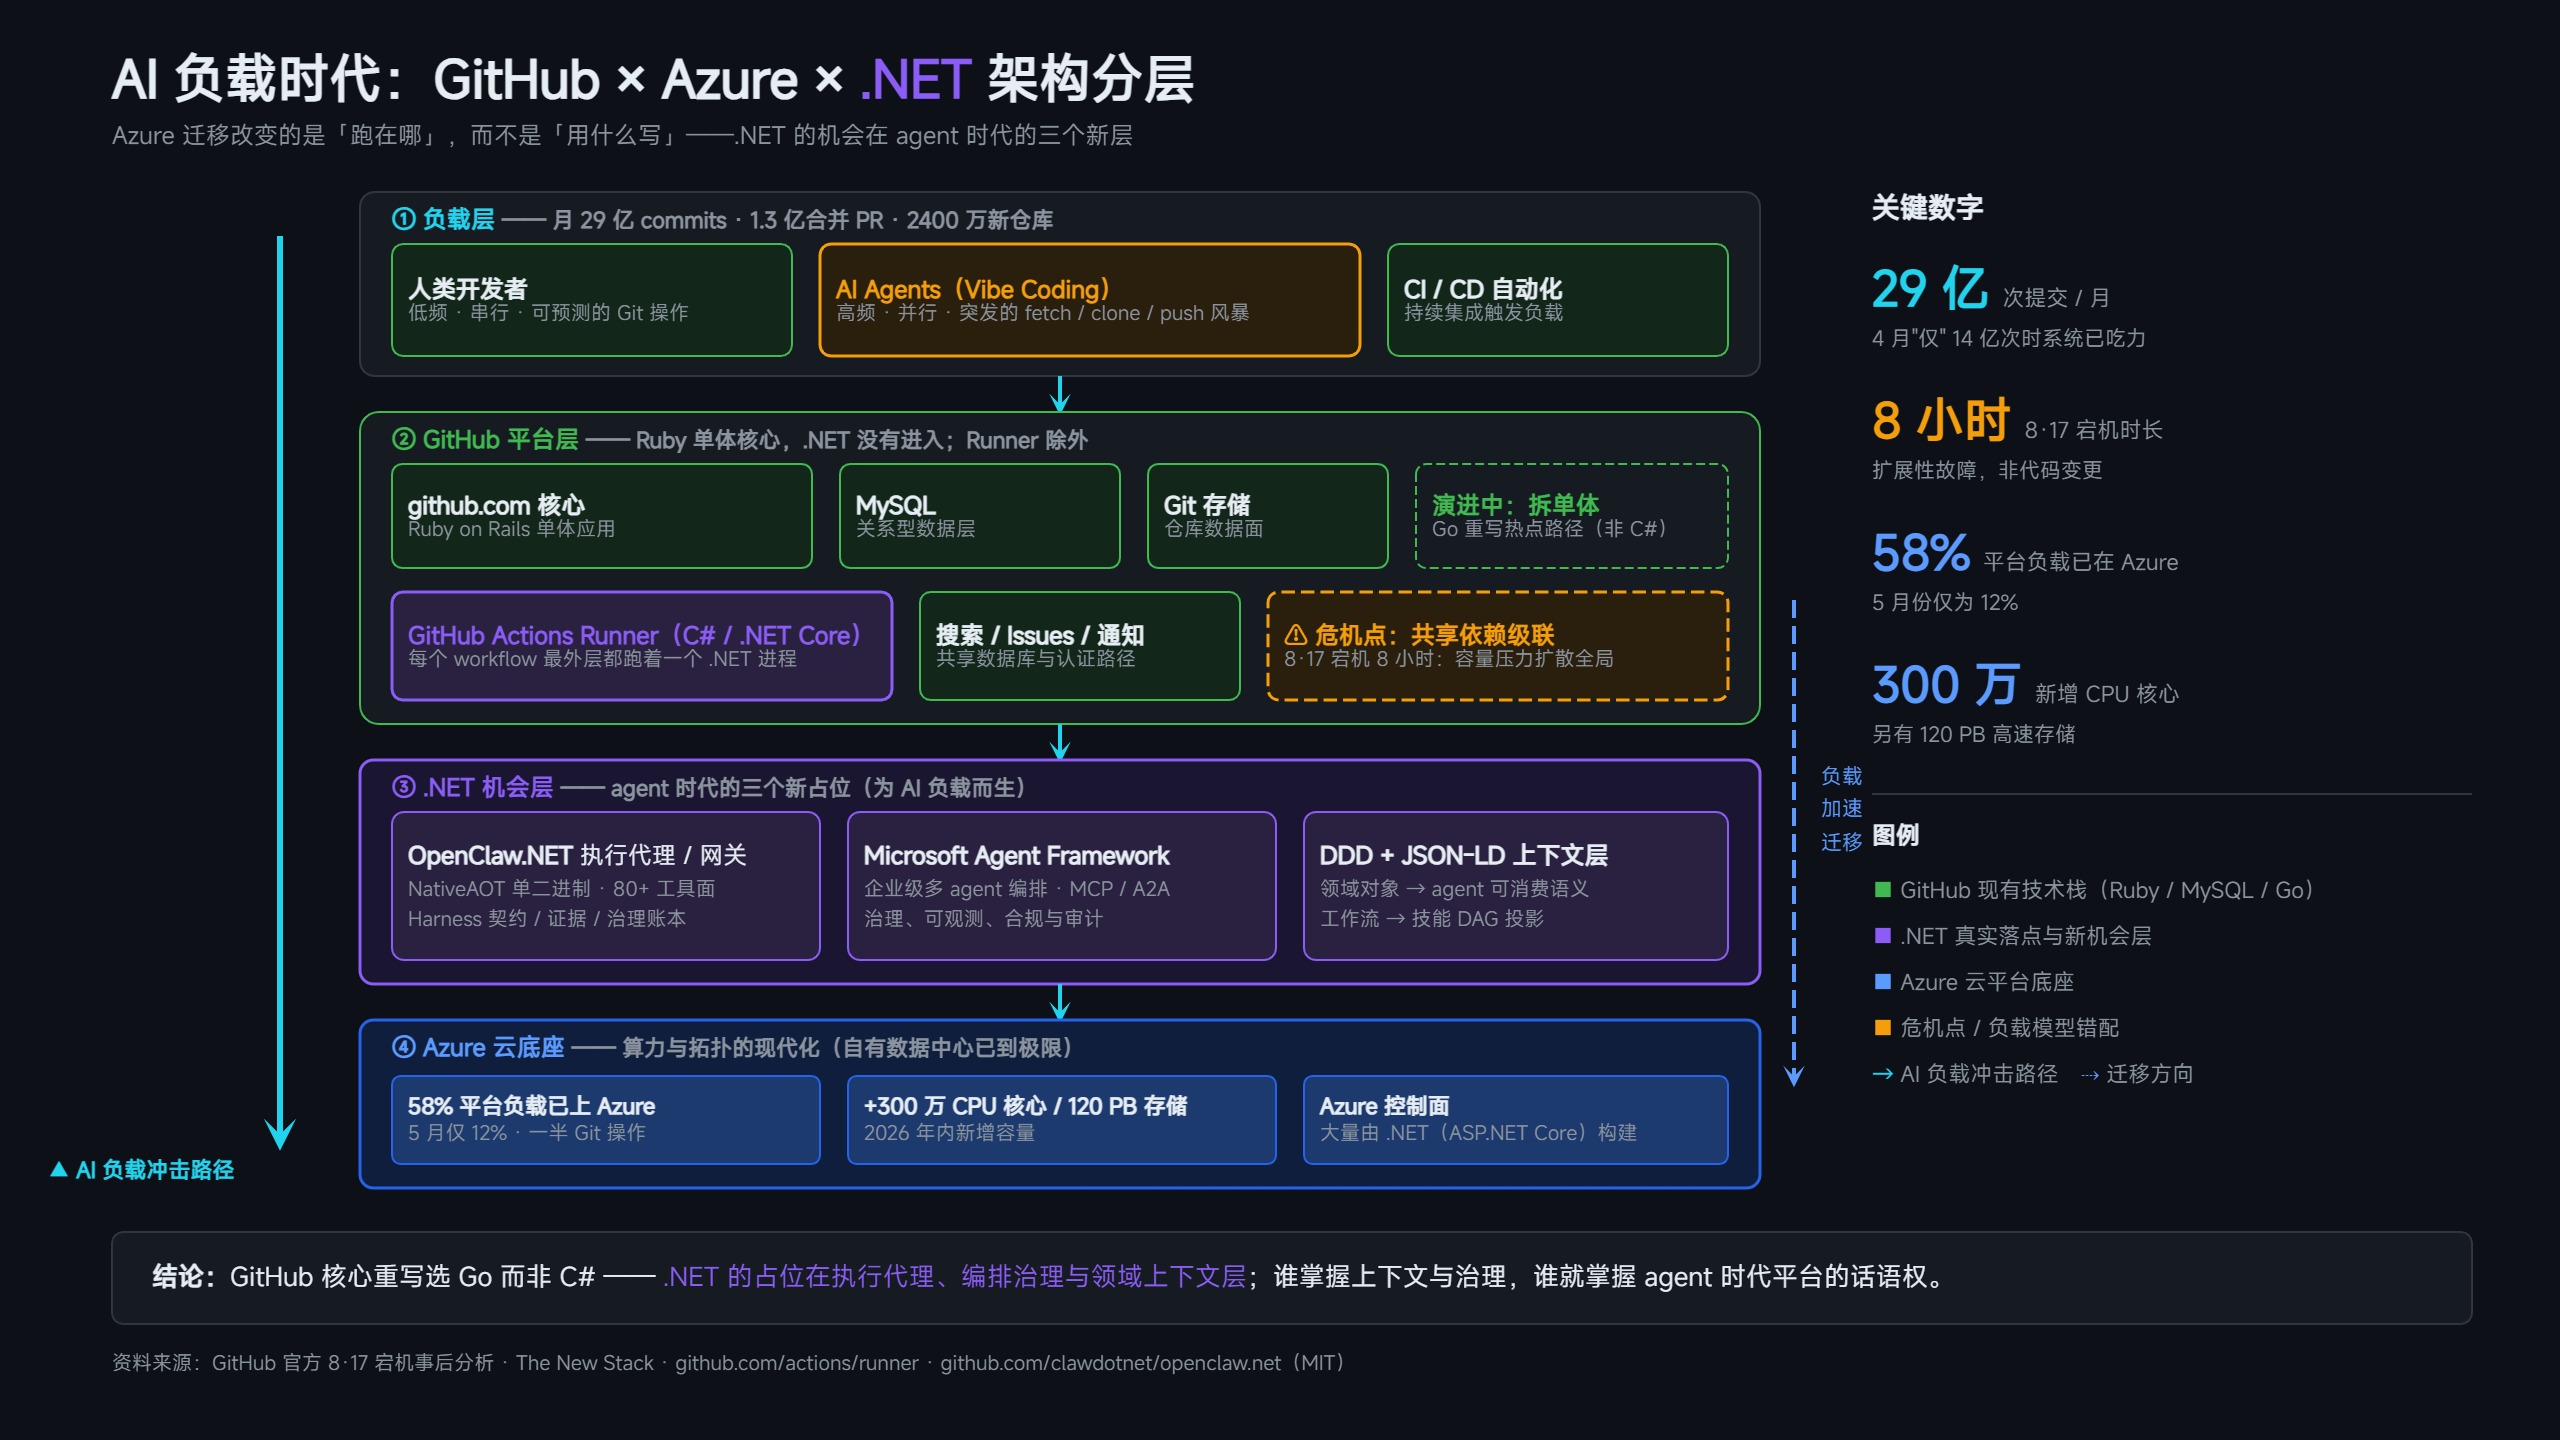Select the 搜索 / Issues / 通知 card
The height and width of the screenshot is (1440, 2560).
(1080, 646)
